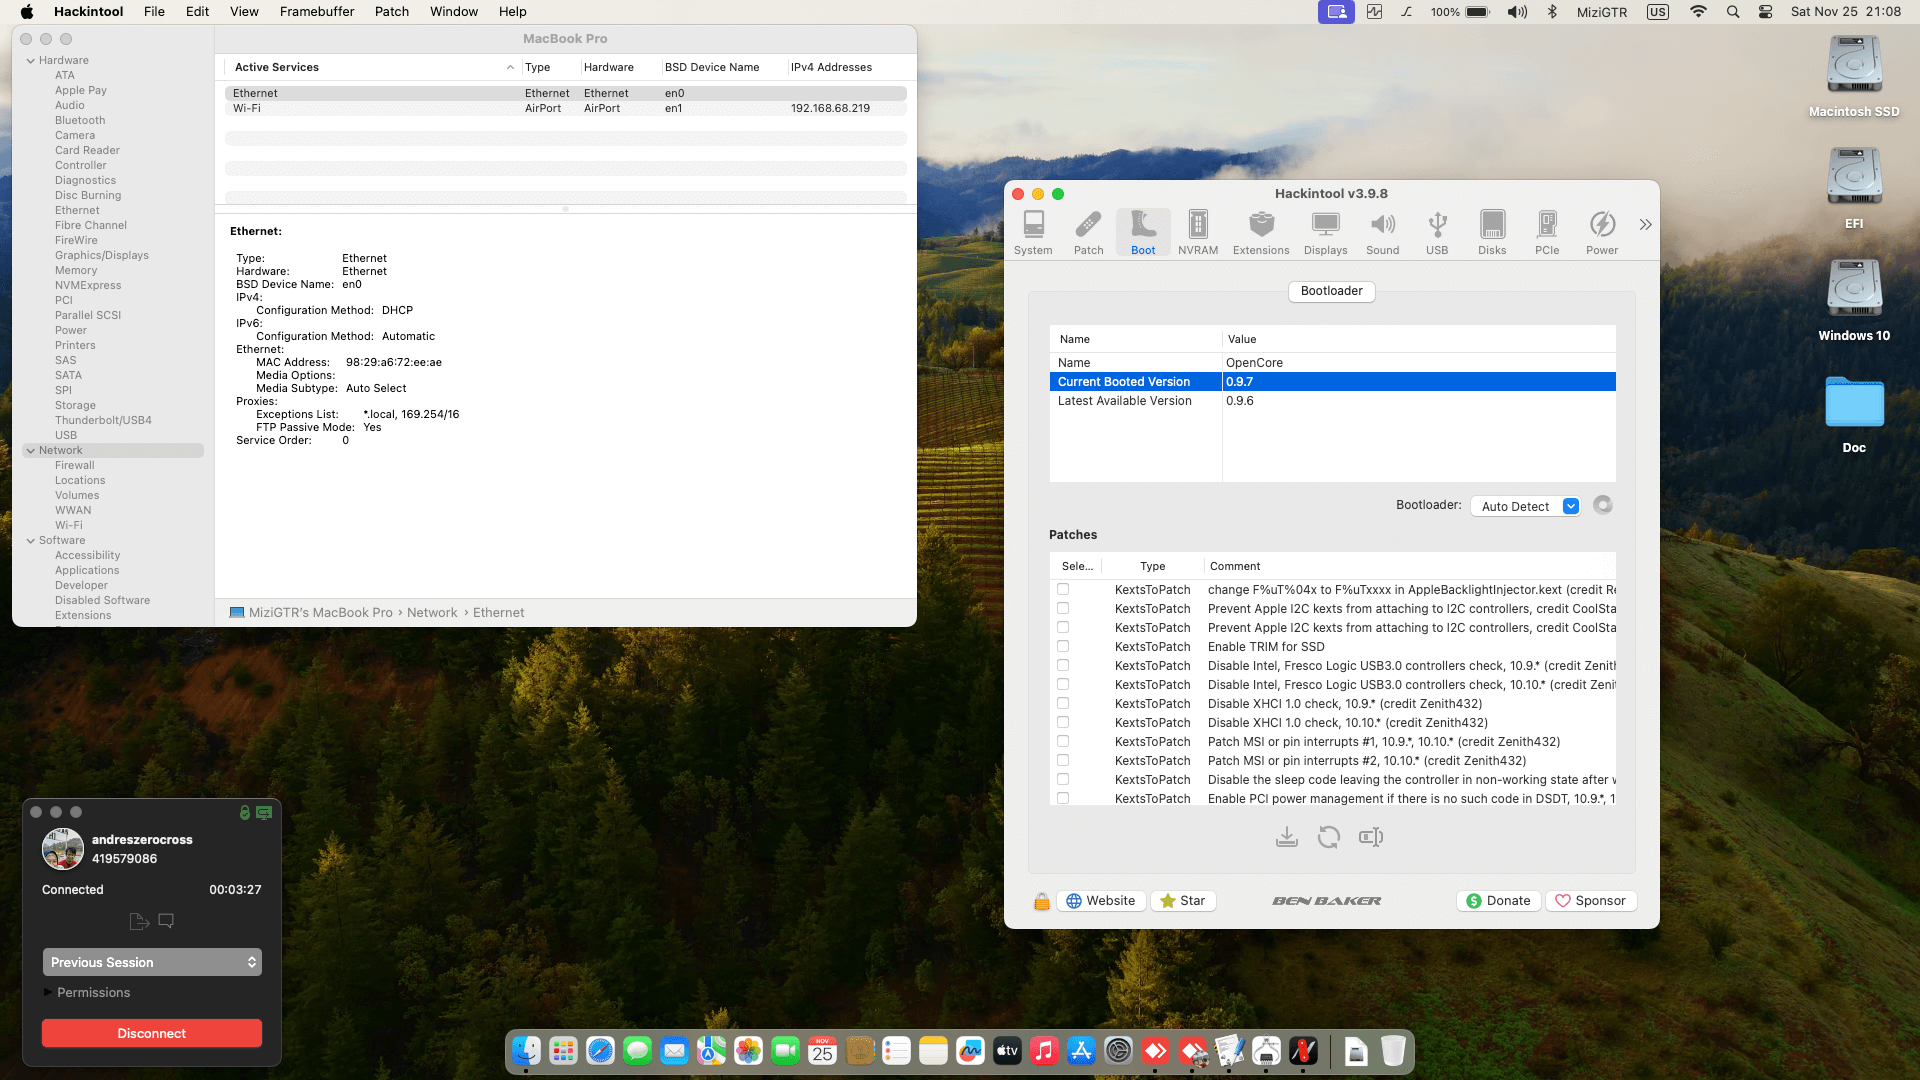Open the Help menu
The image size is (1920, 1080).
coord(513,12)
